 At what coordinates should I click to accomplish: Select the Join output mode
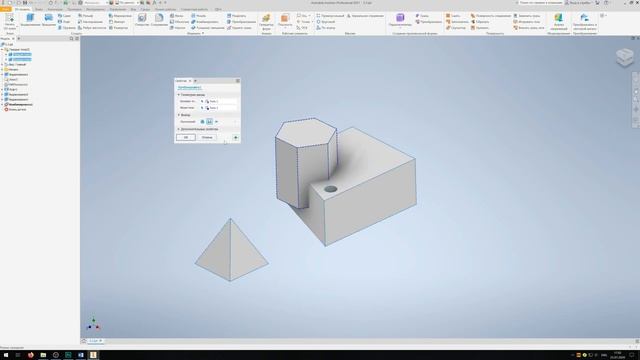(202, 122)
